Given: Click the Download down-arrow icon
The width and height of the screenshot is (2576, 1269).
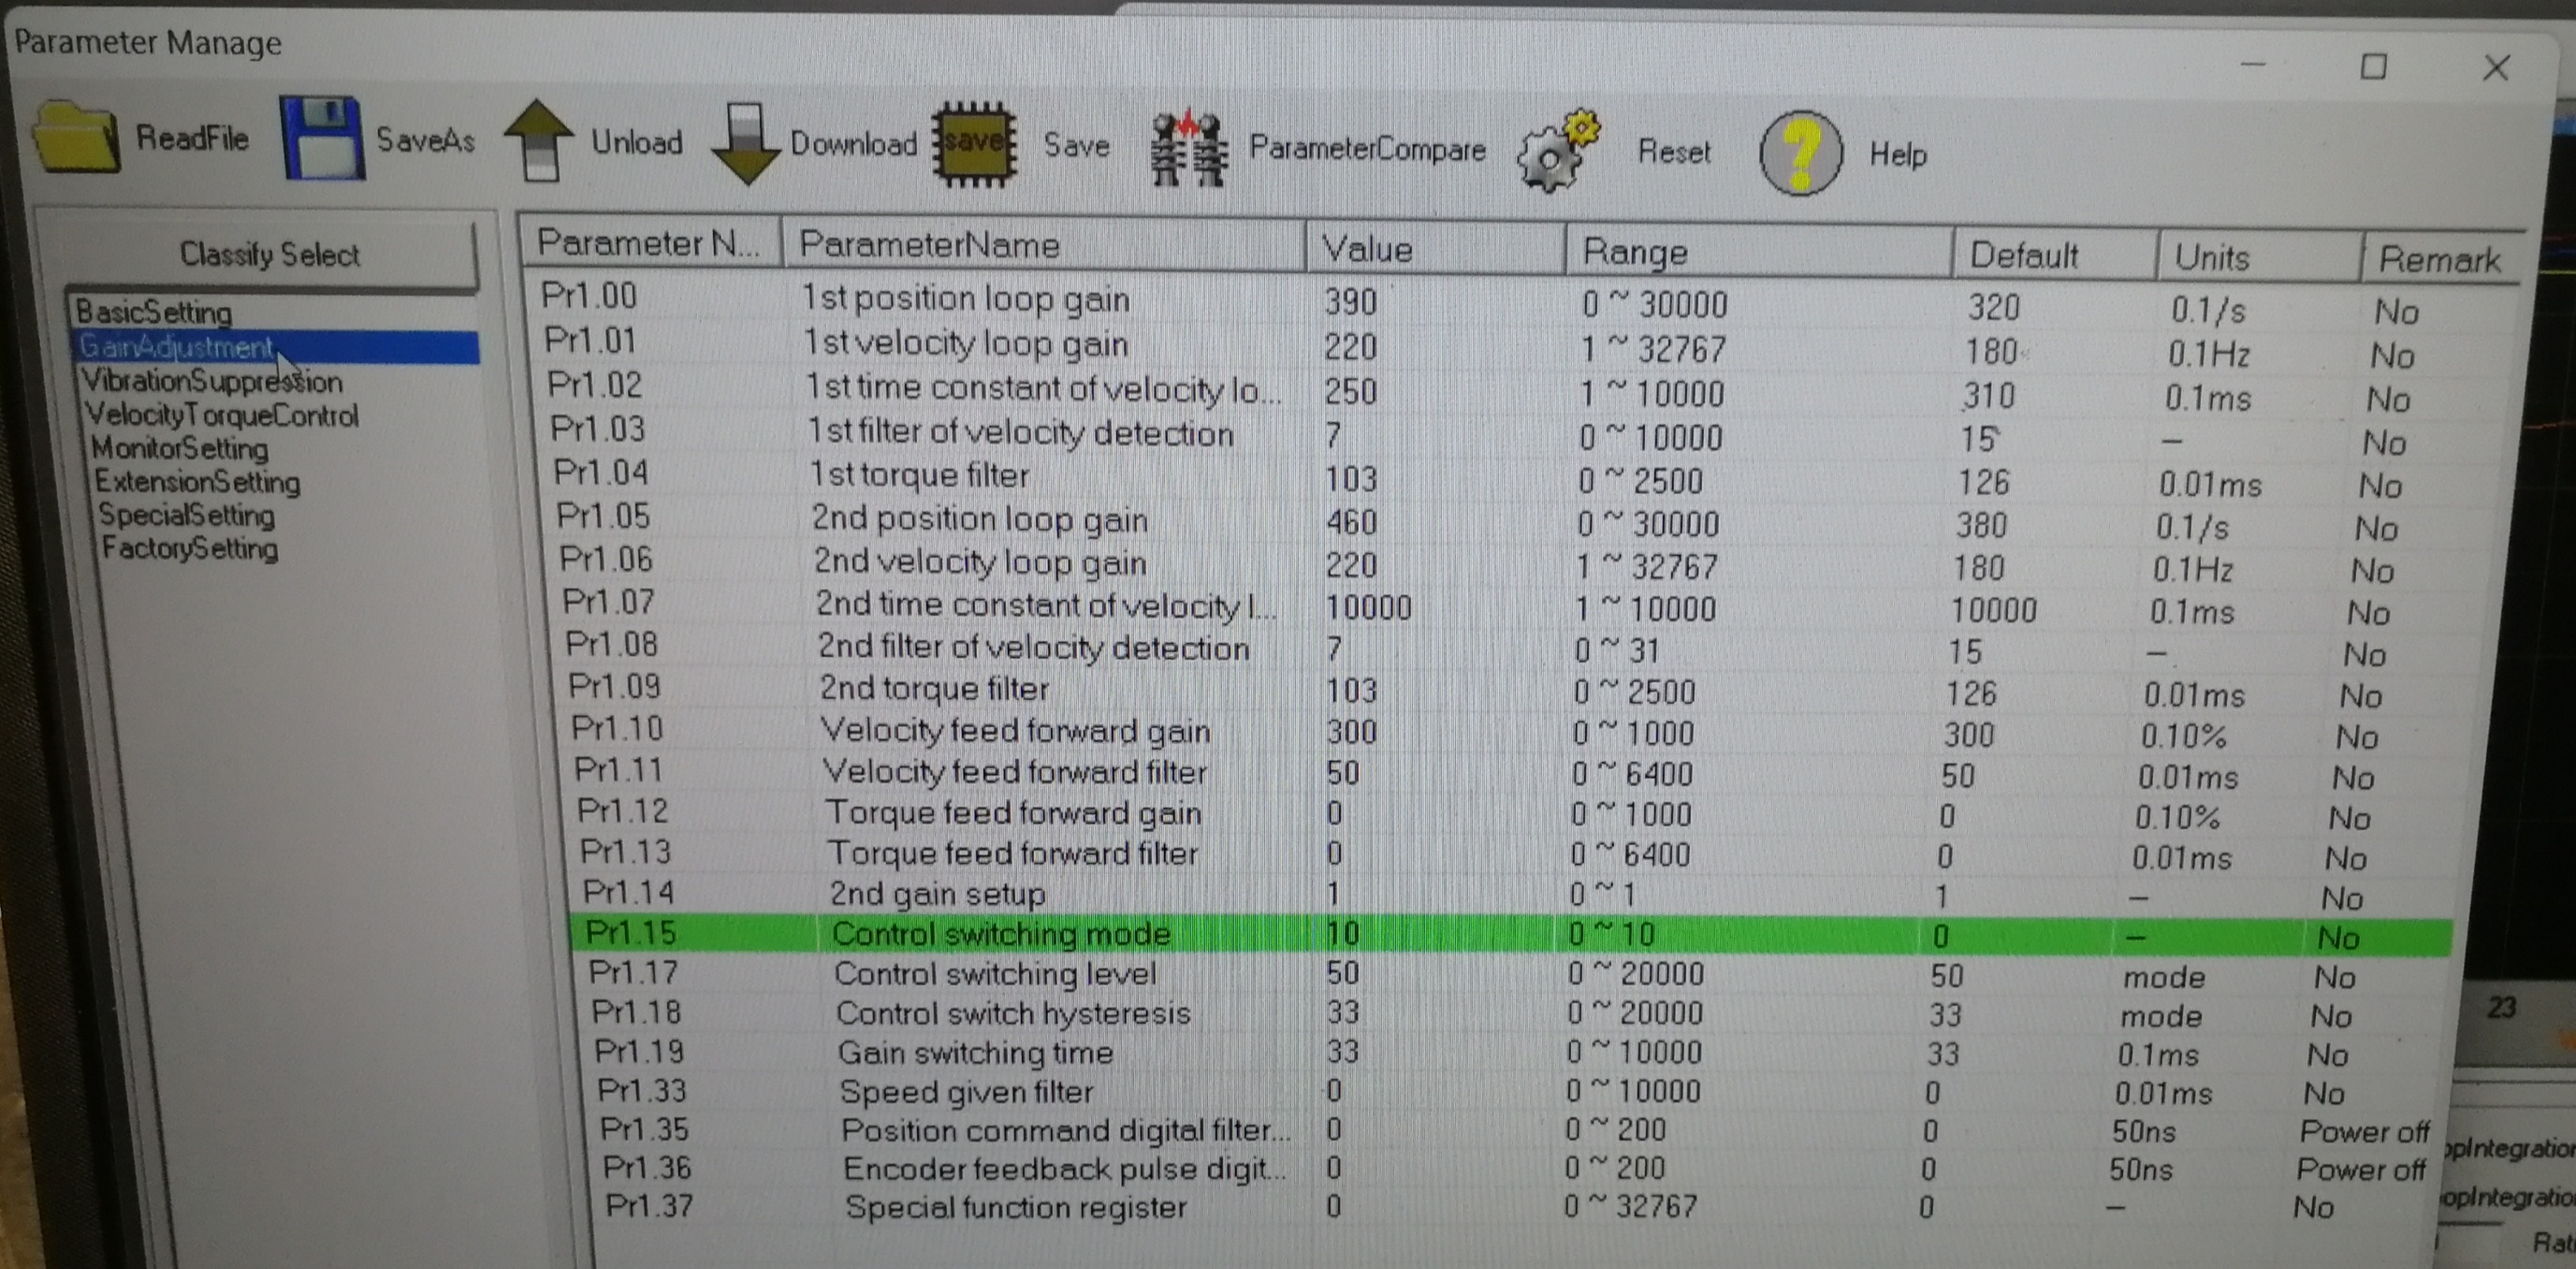Looking at the screenshot, I should [746, 144].
